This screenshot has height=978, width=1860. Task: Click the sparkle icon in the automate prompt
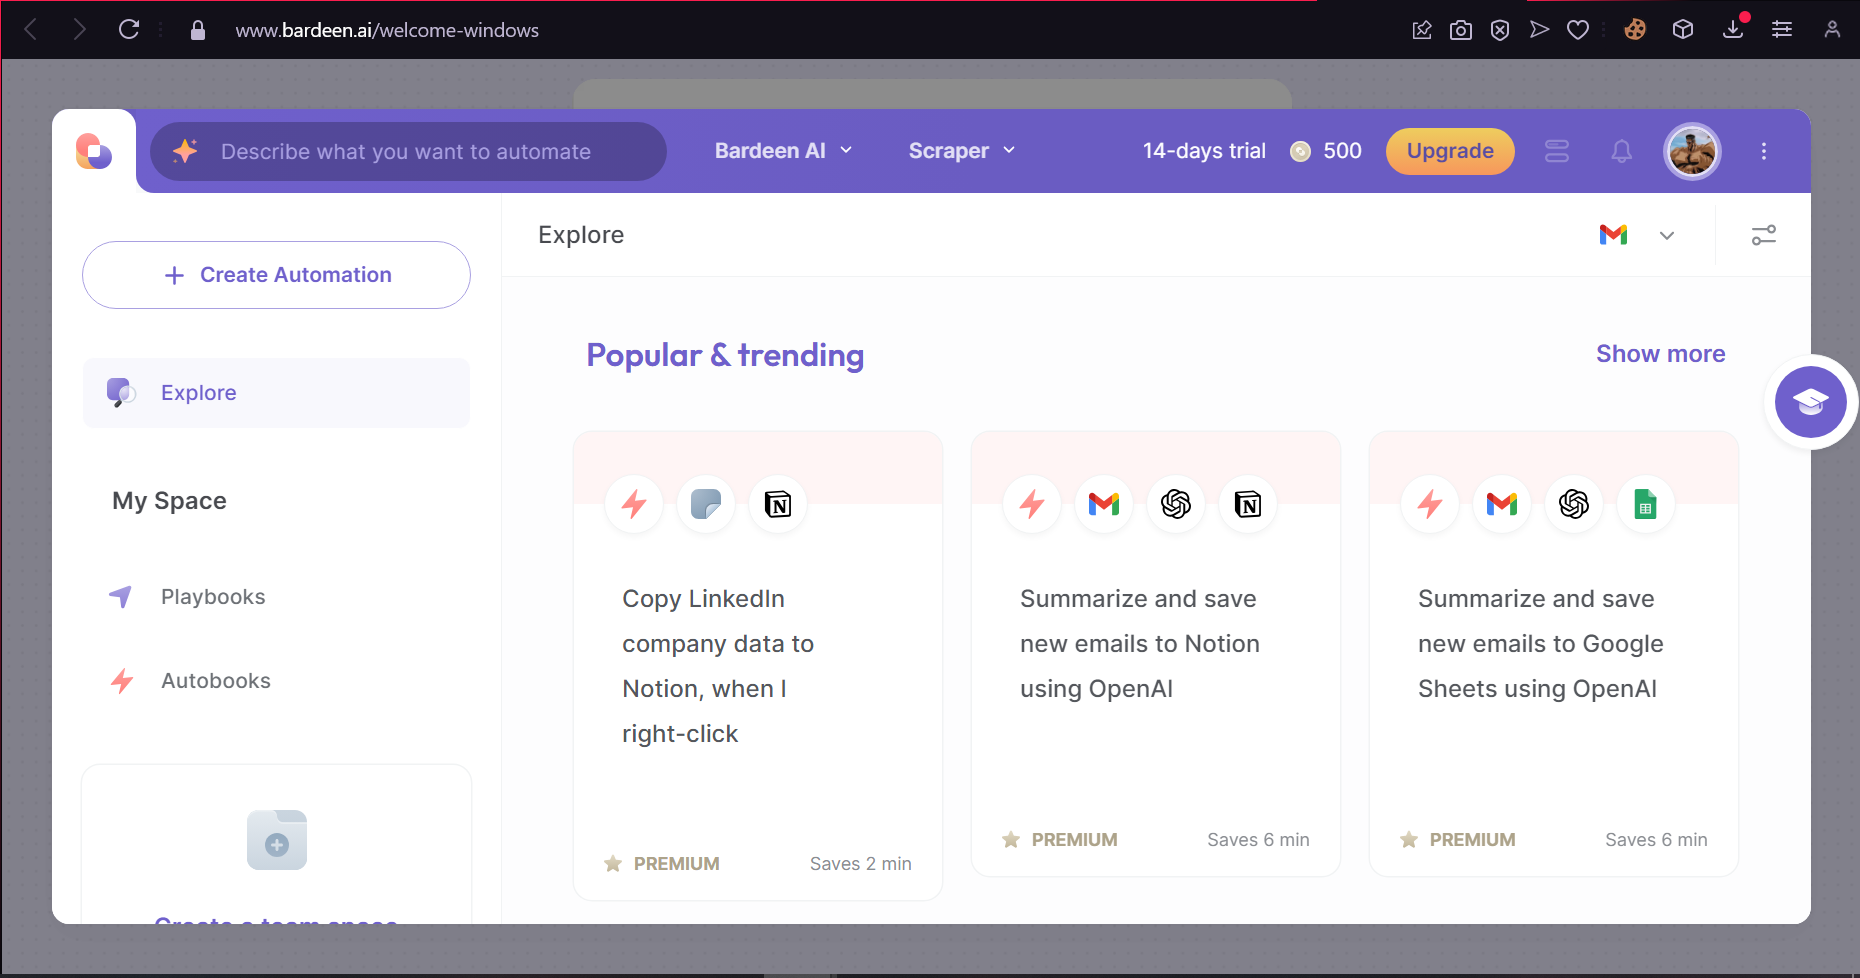(185, 151)
